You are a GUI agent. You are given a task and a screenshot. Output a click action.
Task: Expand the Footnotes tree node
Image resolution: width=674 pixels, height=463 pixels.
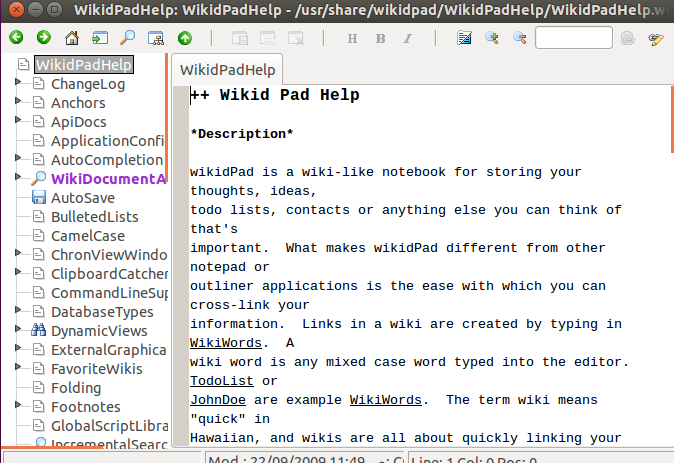point(18,405)
